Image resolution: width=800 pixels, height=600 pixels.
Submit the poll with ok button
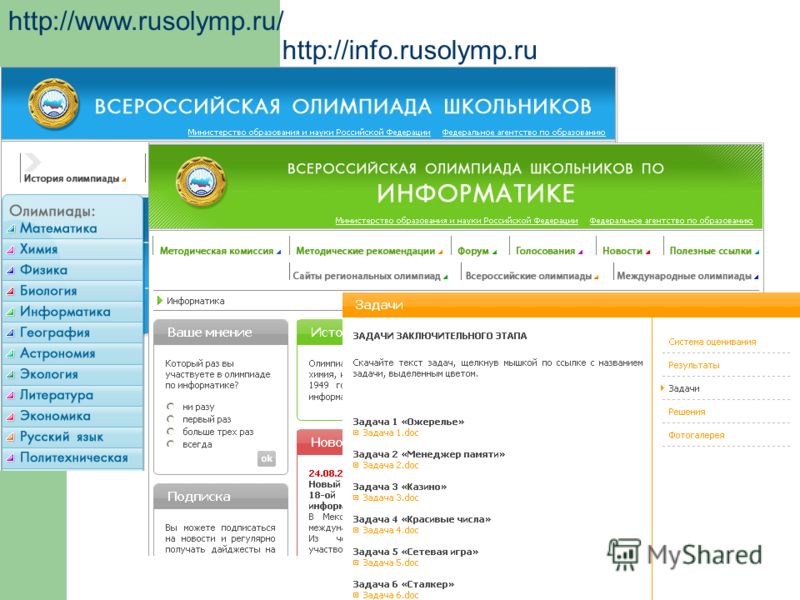(x=266, y=458)
